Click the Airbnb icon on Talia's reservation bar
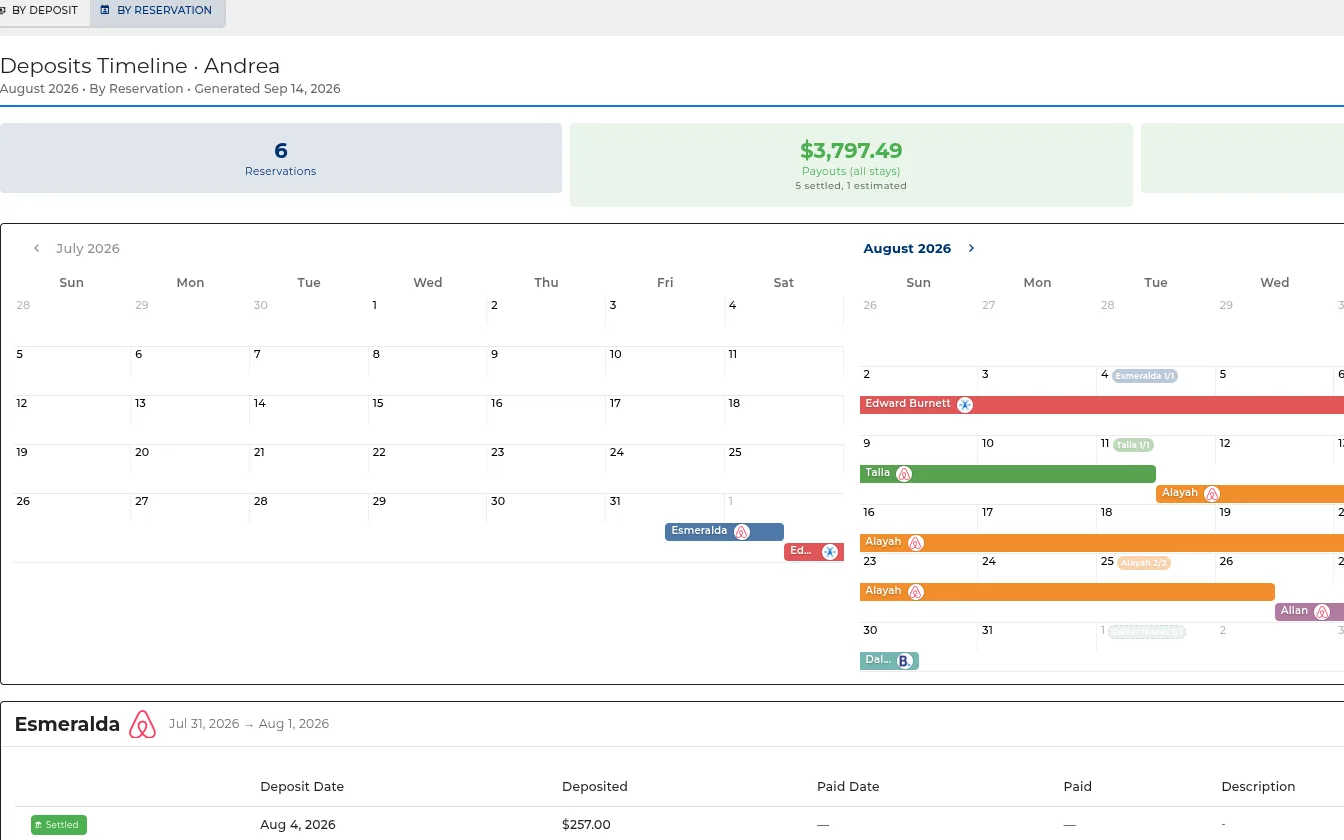 coord(904,474)
